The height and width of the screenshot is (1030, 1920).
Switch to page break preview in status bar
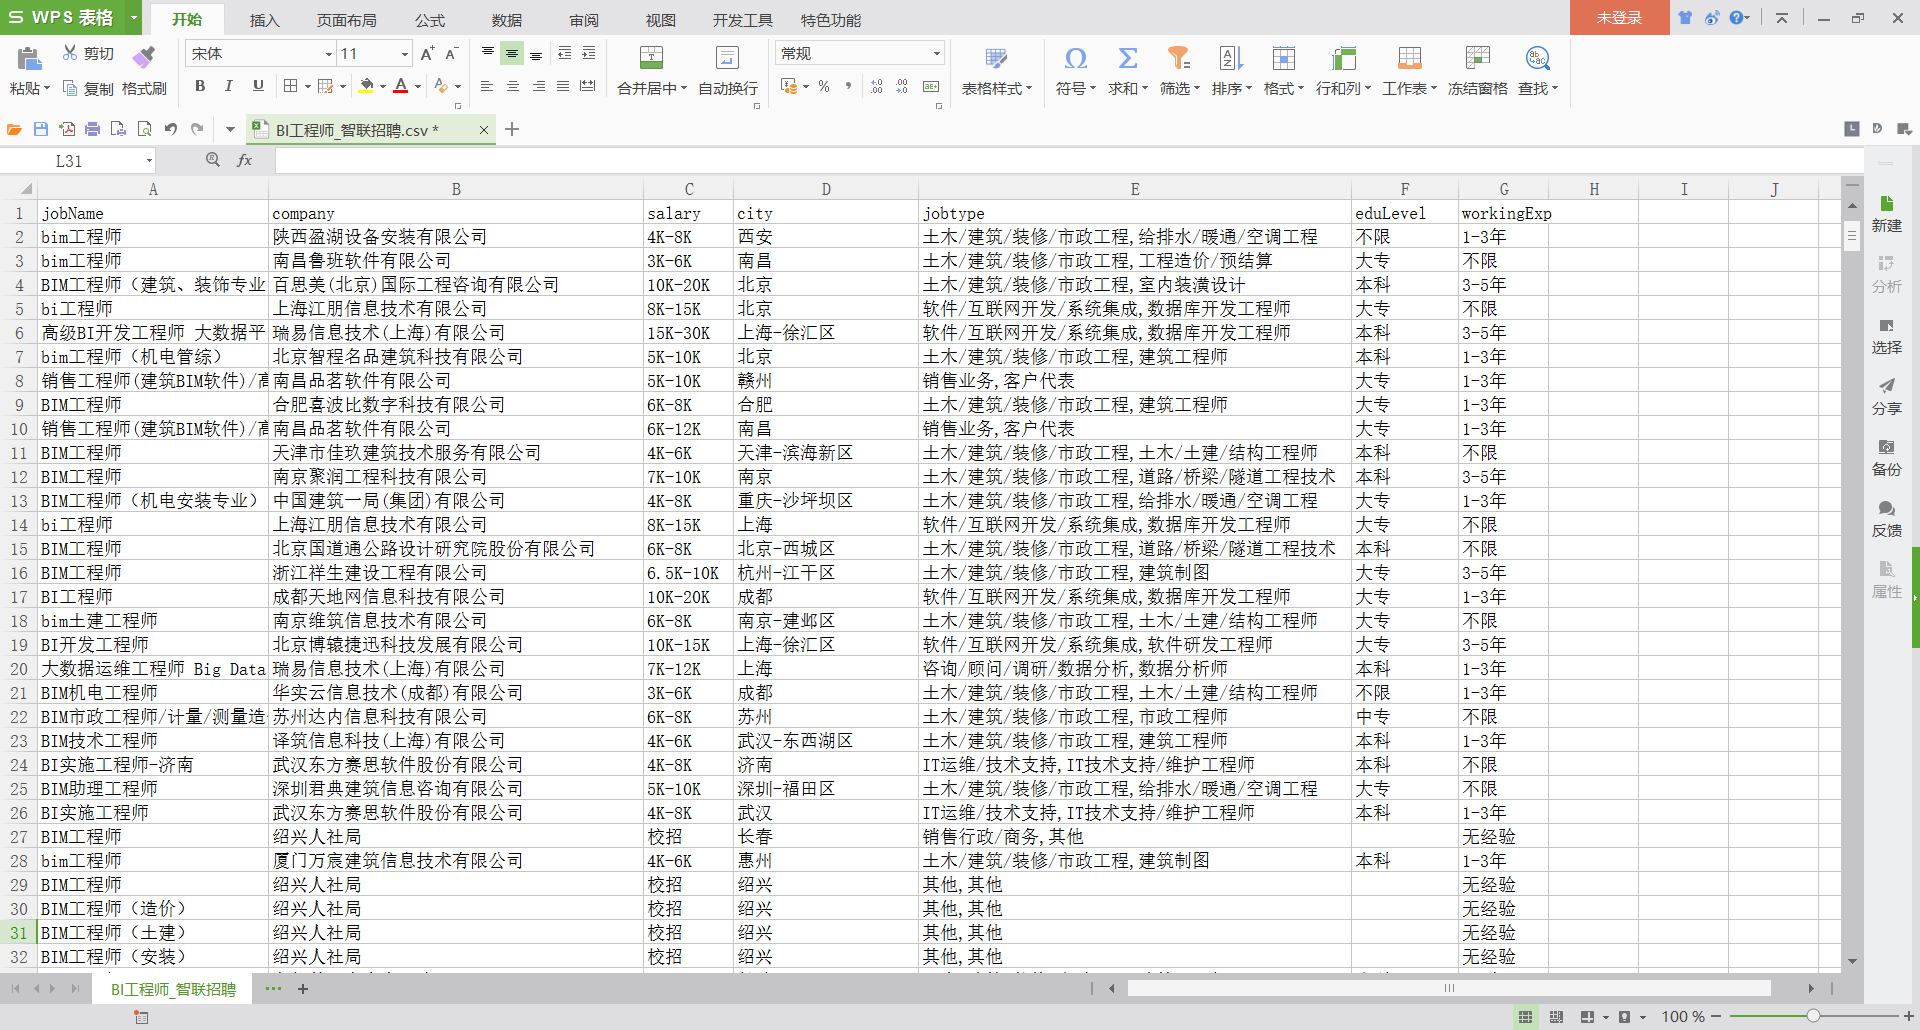(1556, 1017)
